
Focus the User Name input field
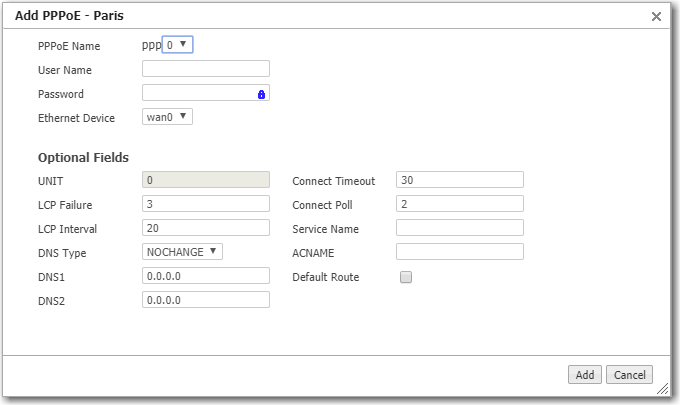pos(206,69)
